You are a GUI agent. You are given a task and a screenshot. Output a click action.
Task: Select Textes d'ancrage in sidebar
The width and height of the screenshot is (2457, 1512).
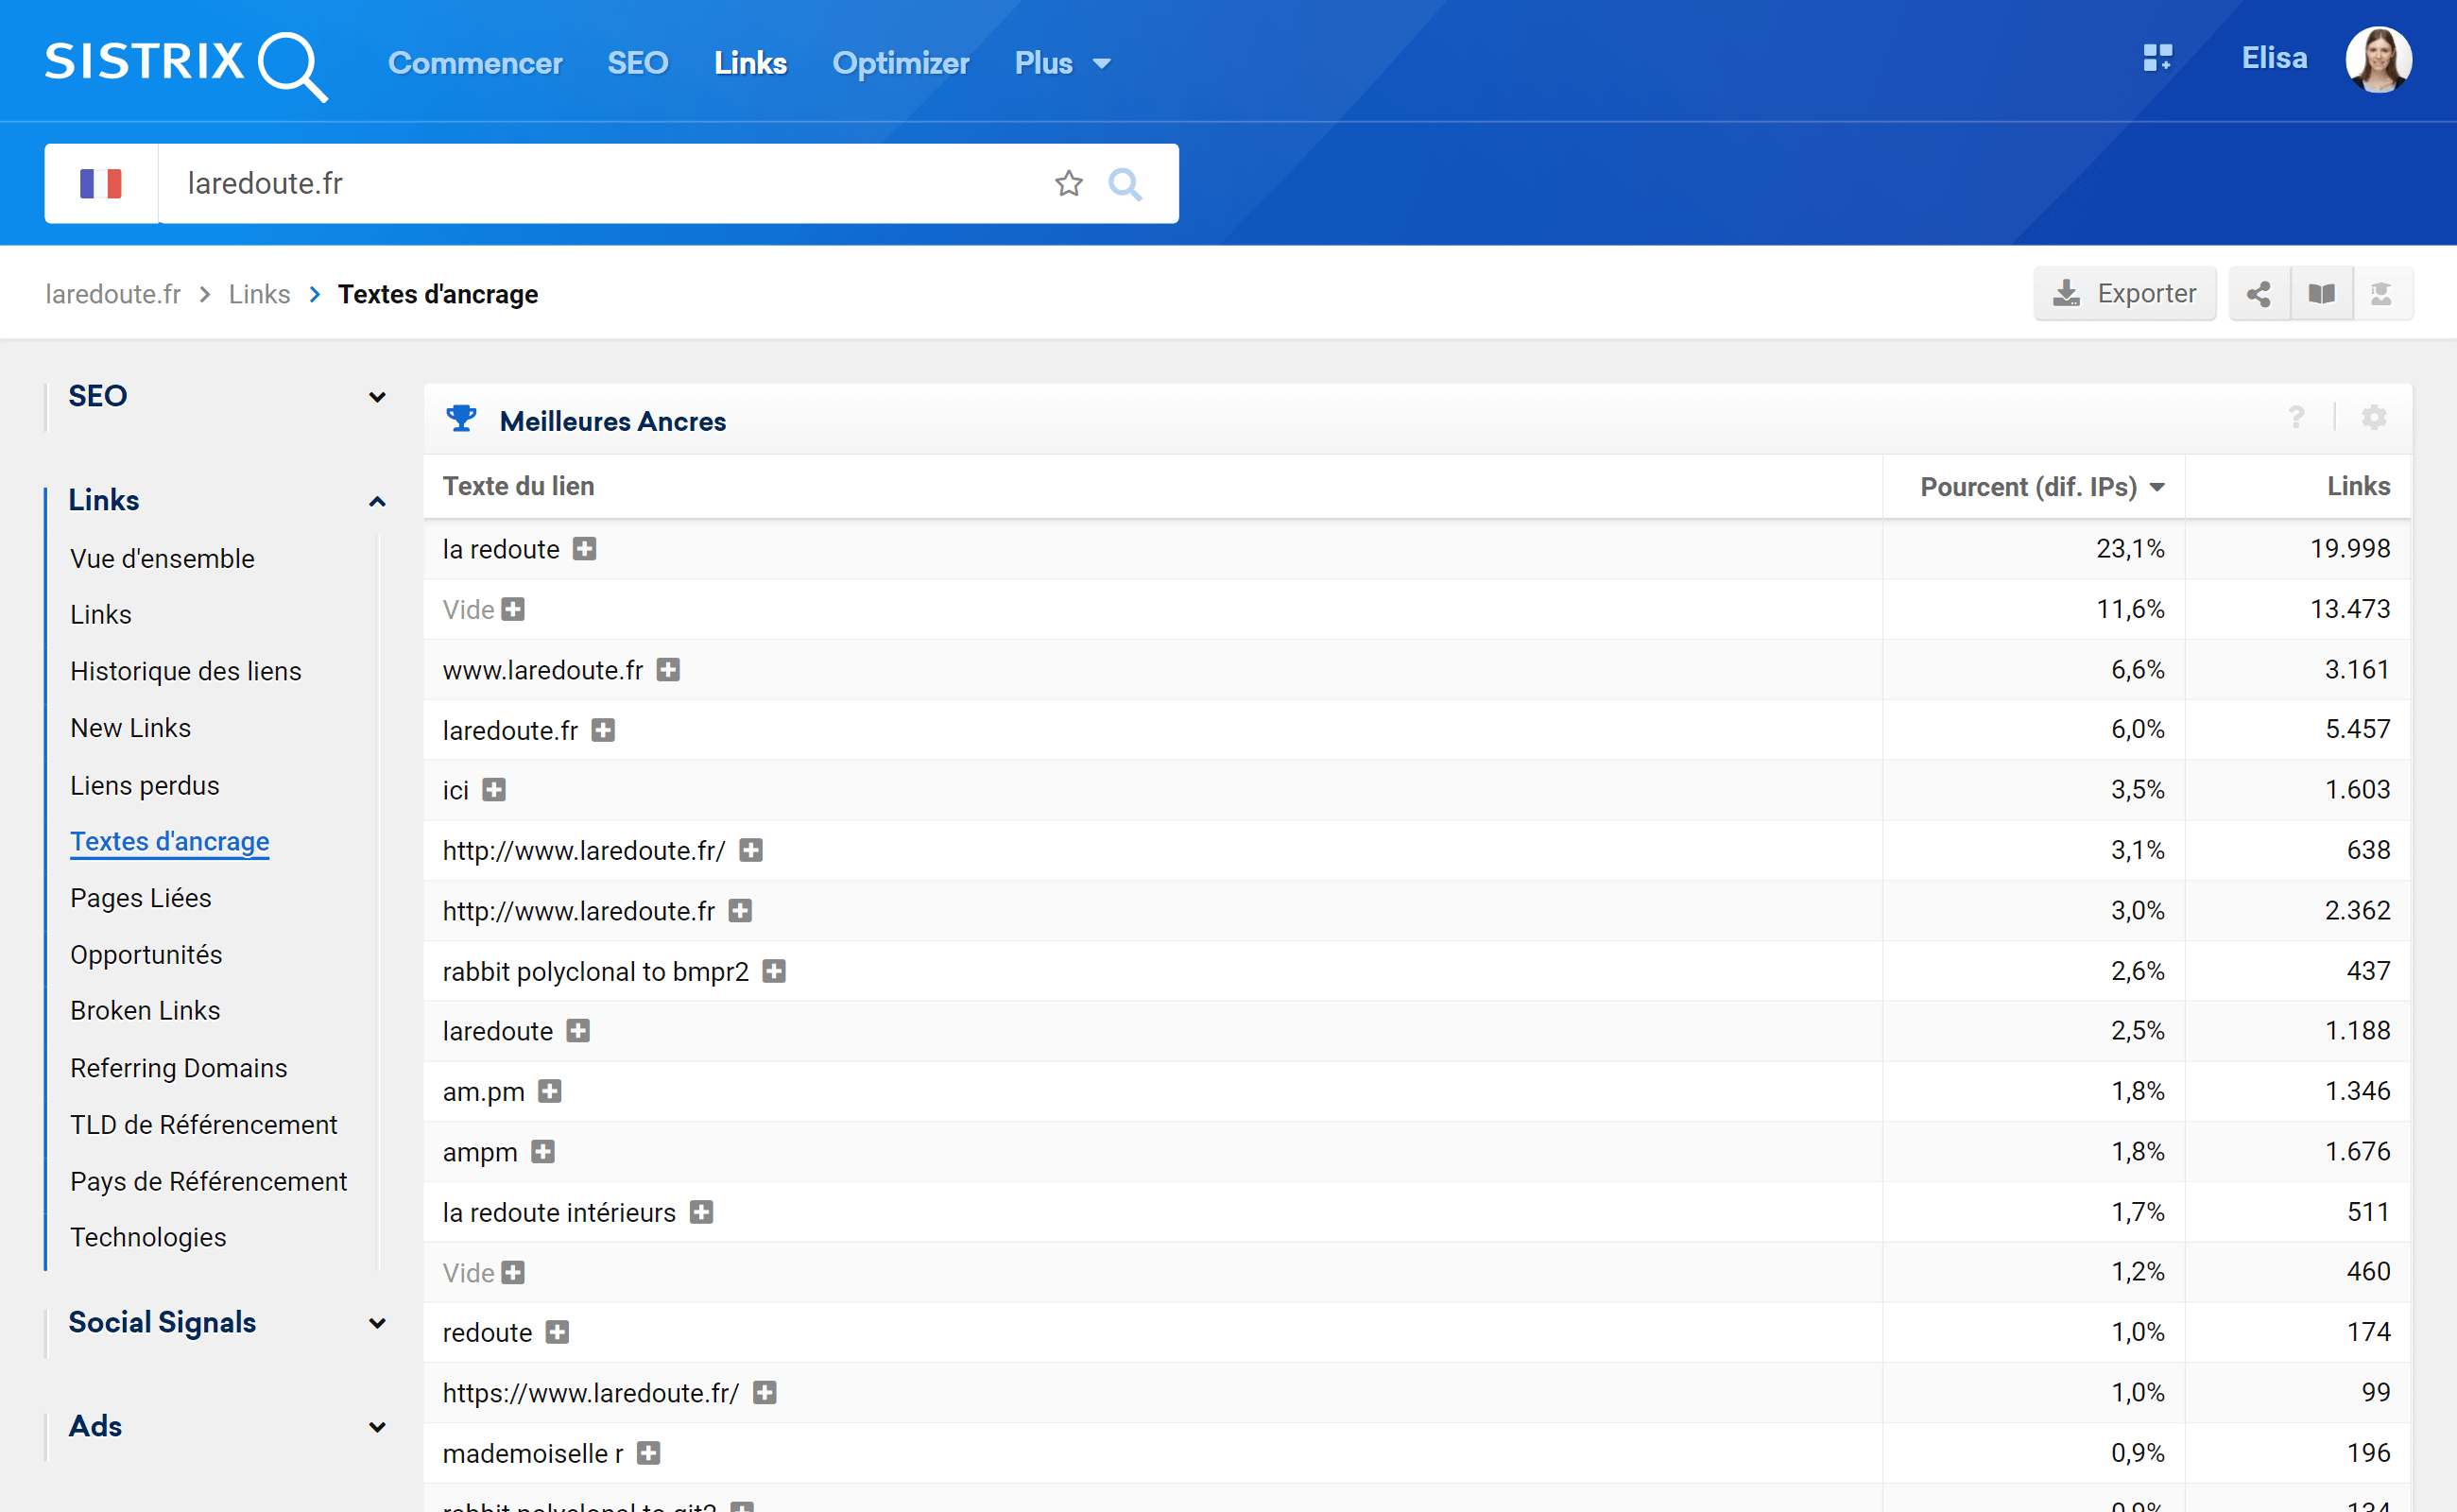(170, 841)
